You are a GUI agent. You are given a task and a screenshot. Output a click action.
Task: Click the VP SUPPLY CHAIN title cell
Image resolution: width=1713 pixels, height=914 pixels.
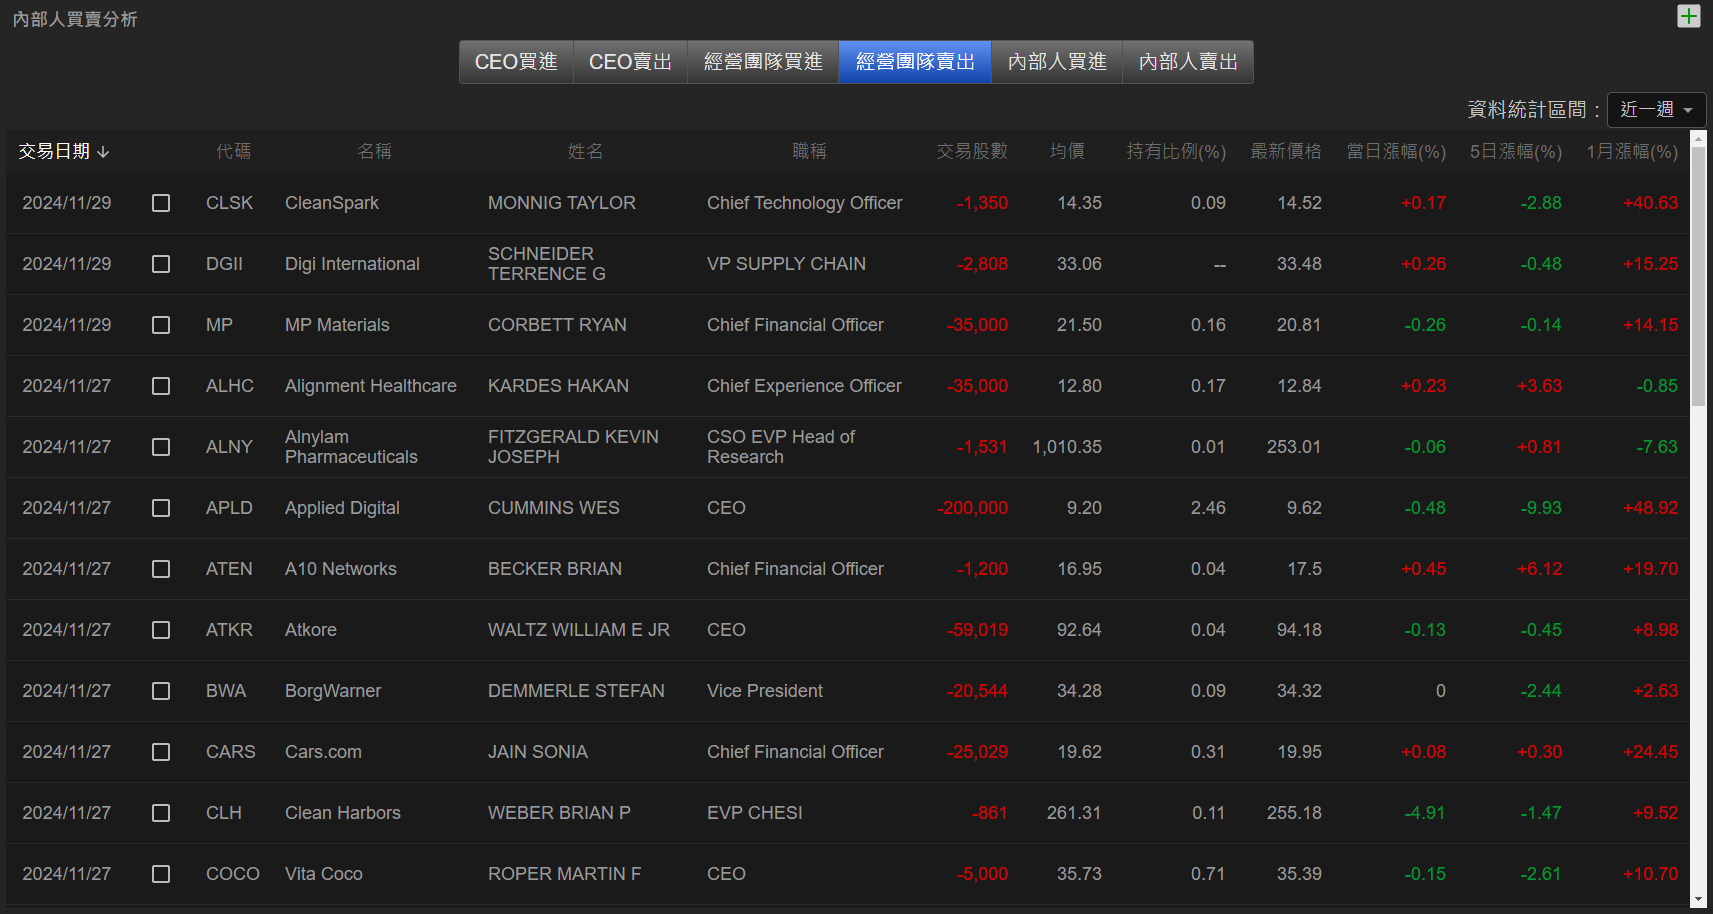786,264
